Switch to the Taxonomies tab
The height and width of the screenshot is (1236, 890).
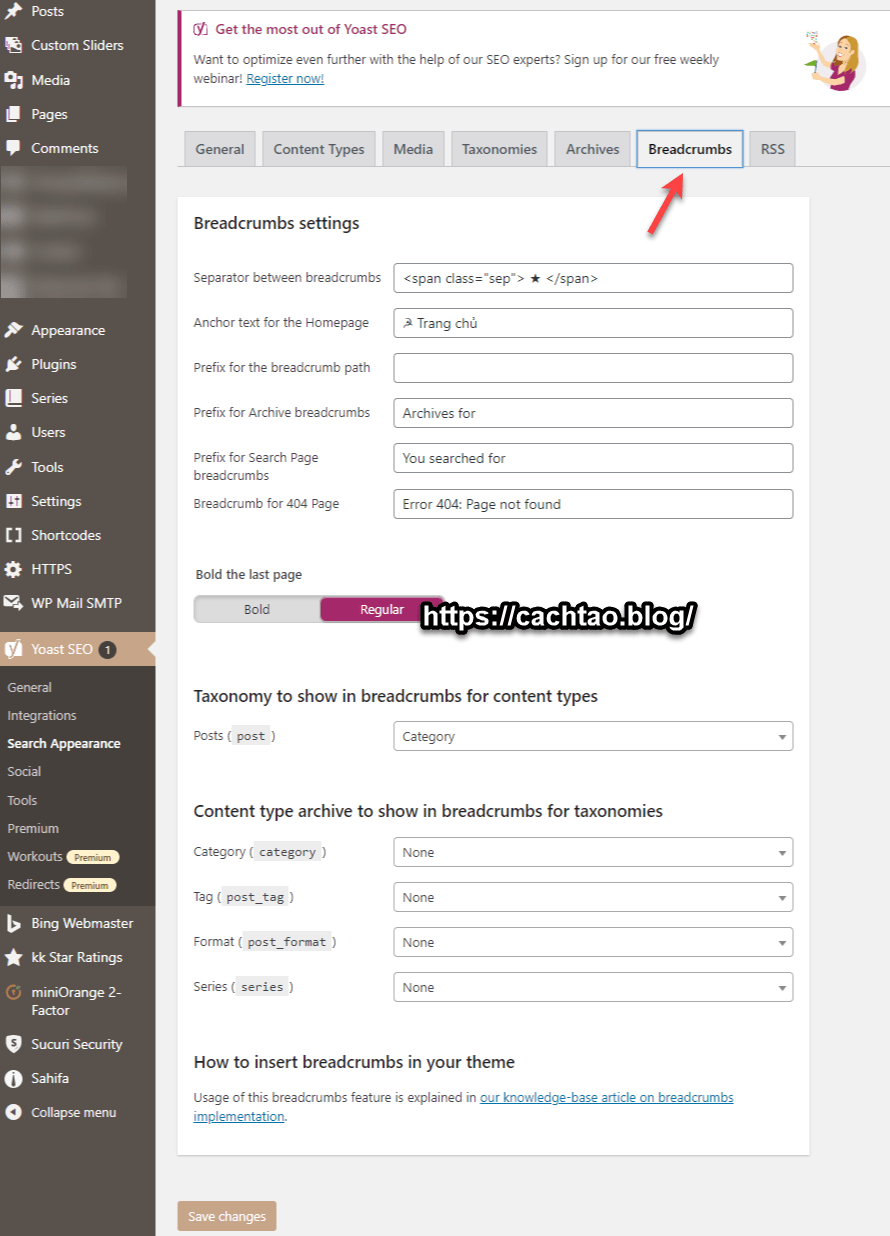click(x=499, y=149)
